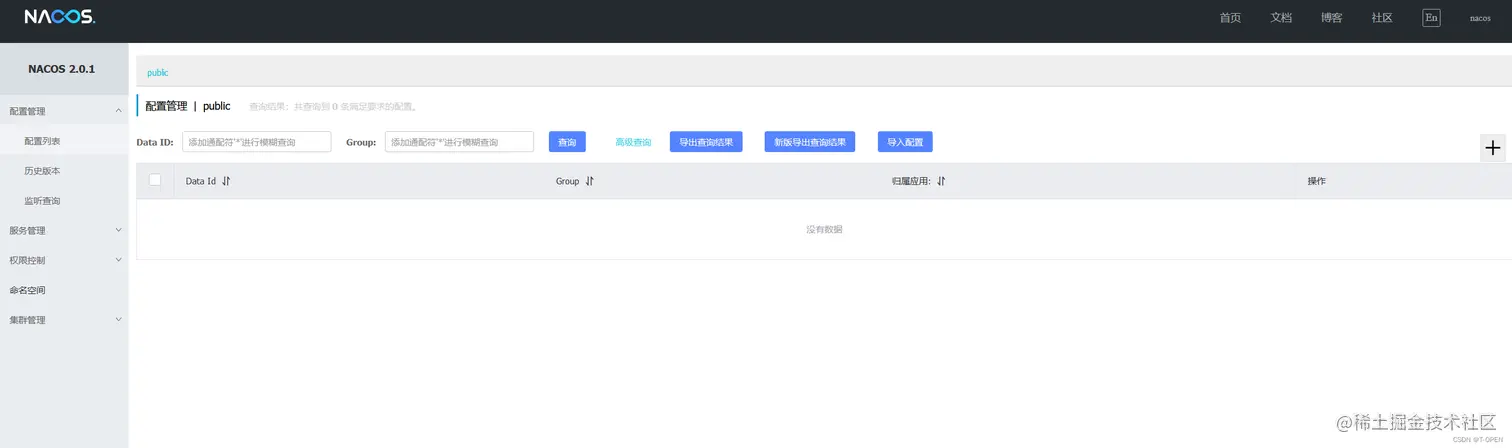The image size is (1512, 448).
Task: Open the nacos user menu
Action: [x=1480, y=18]
